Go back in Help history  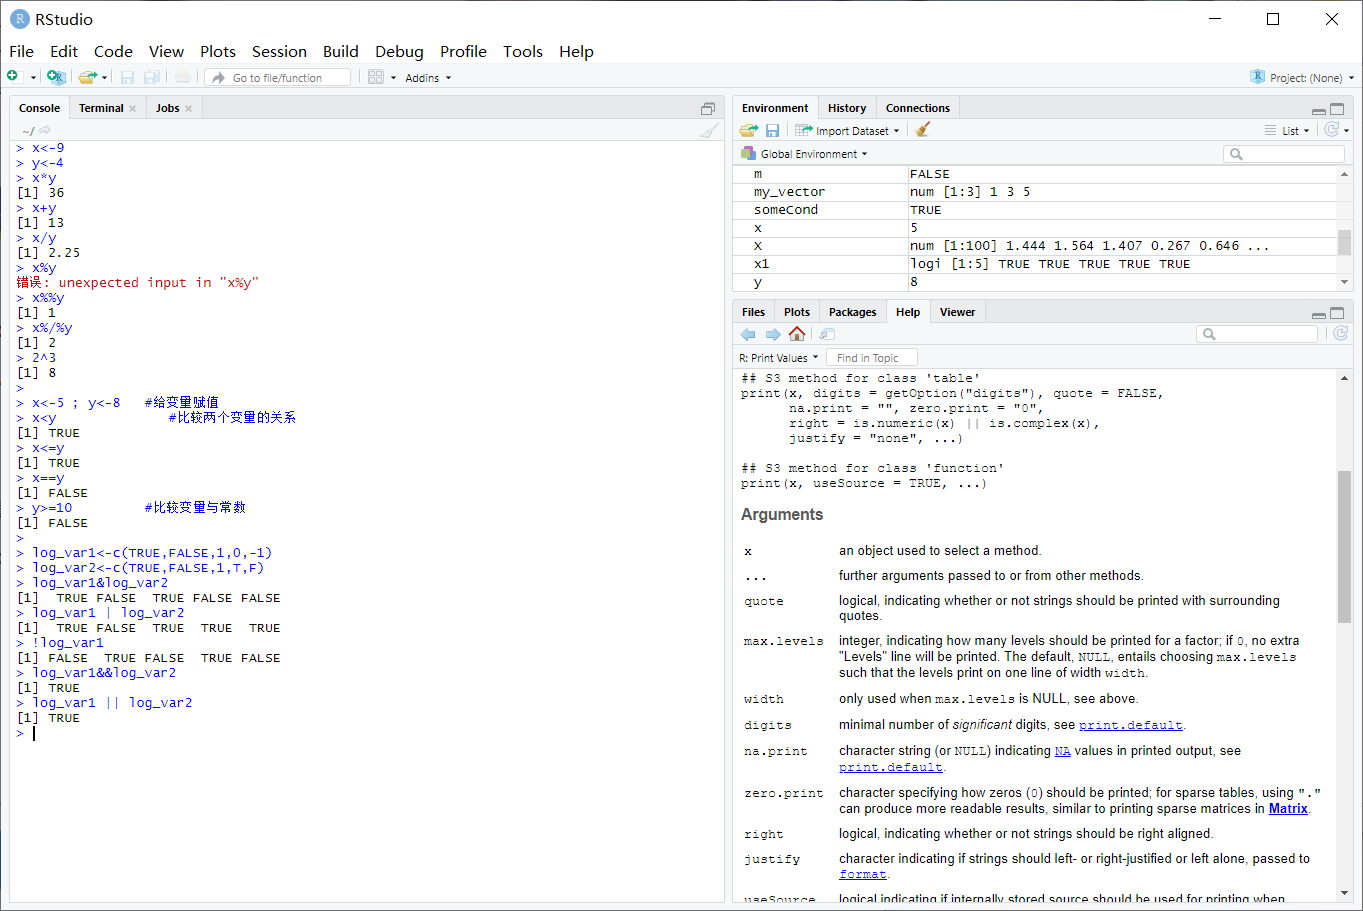748,334
